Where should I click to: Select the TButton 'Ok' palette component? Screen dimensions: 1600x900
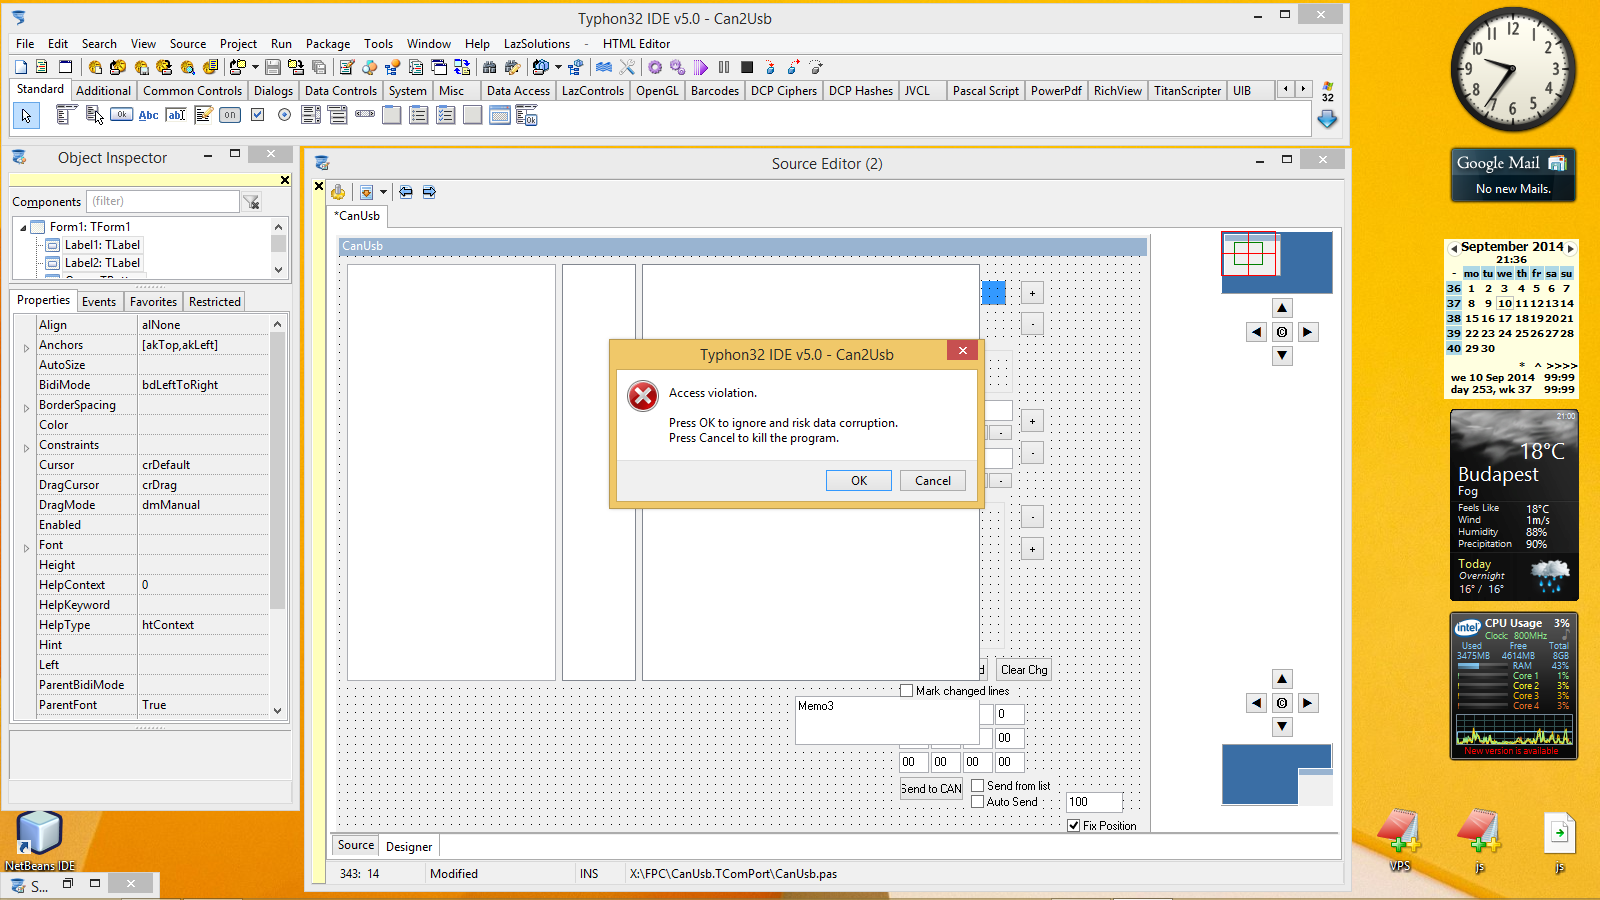click(121, 115)
